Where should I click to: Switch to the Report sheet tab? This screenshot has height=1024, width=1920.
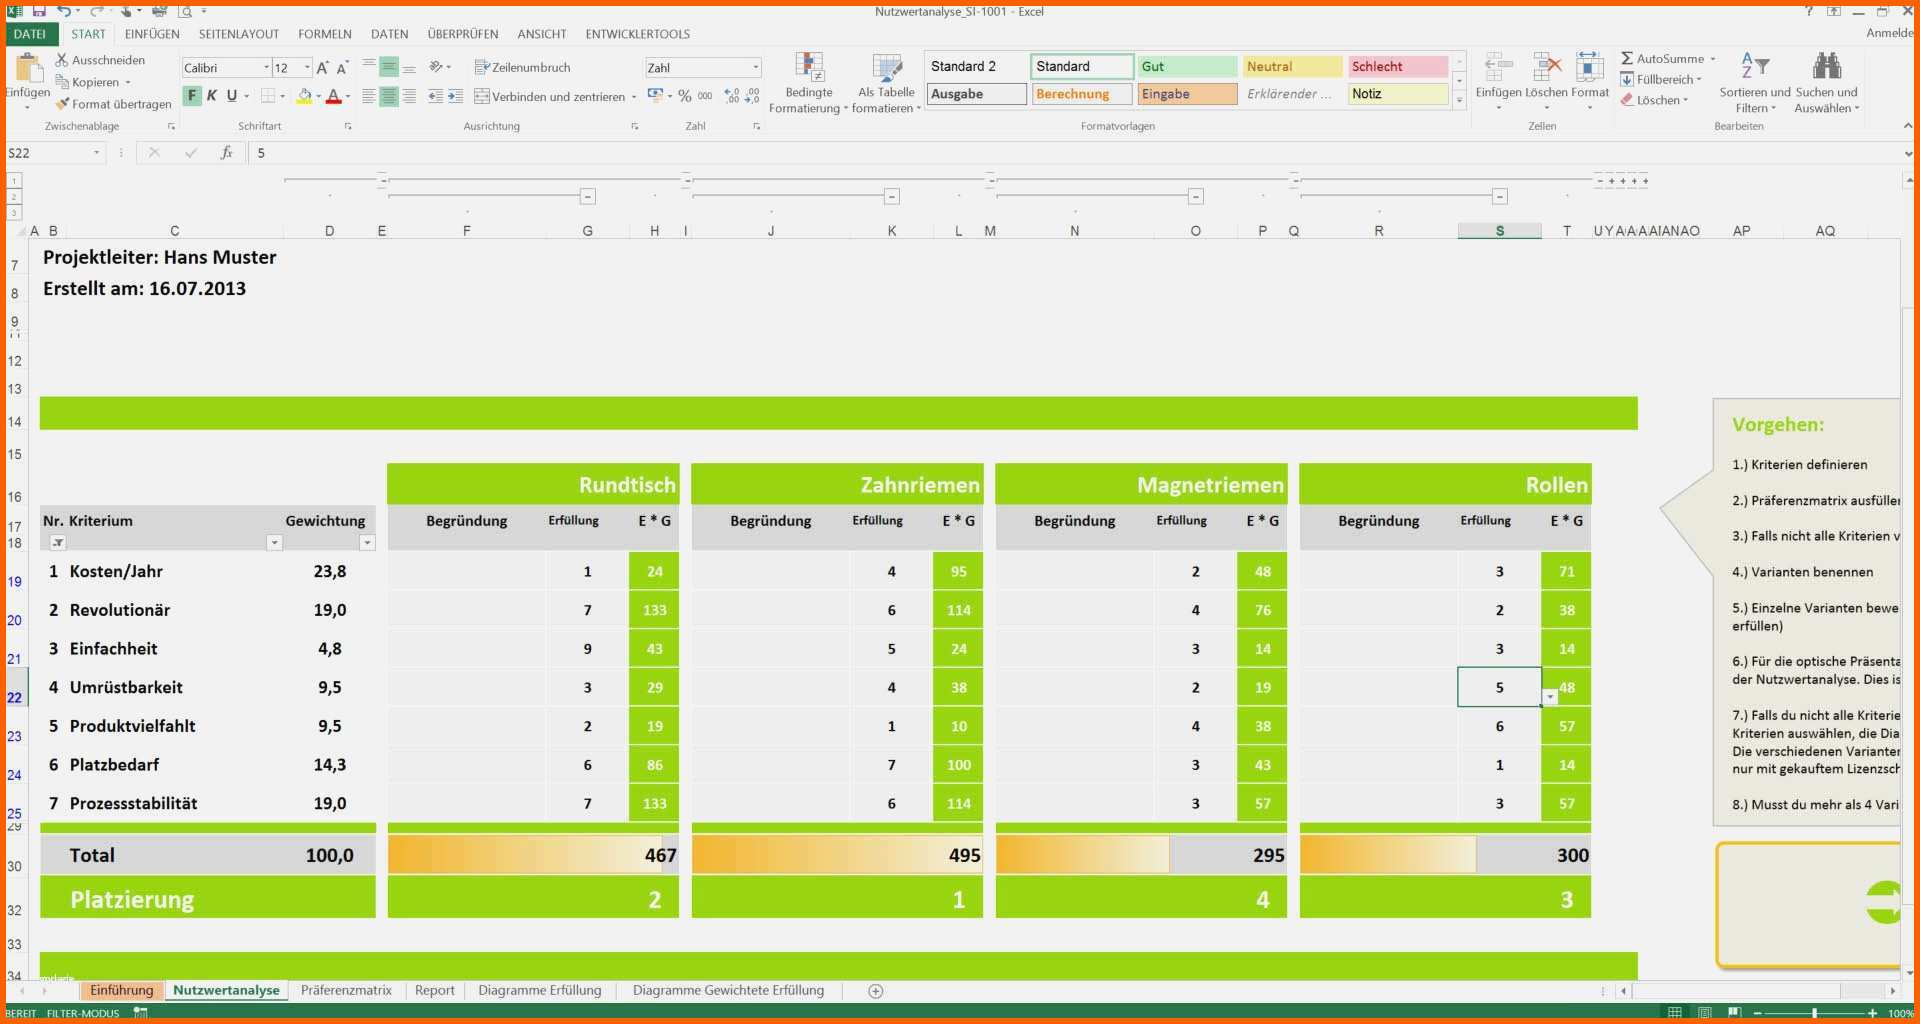click(x=435, y=991)
